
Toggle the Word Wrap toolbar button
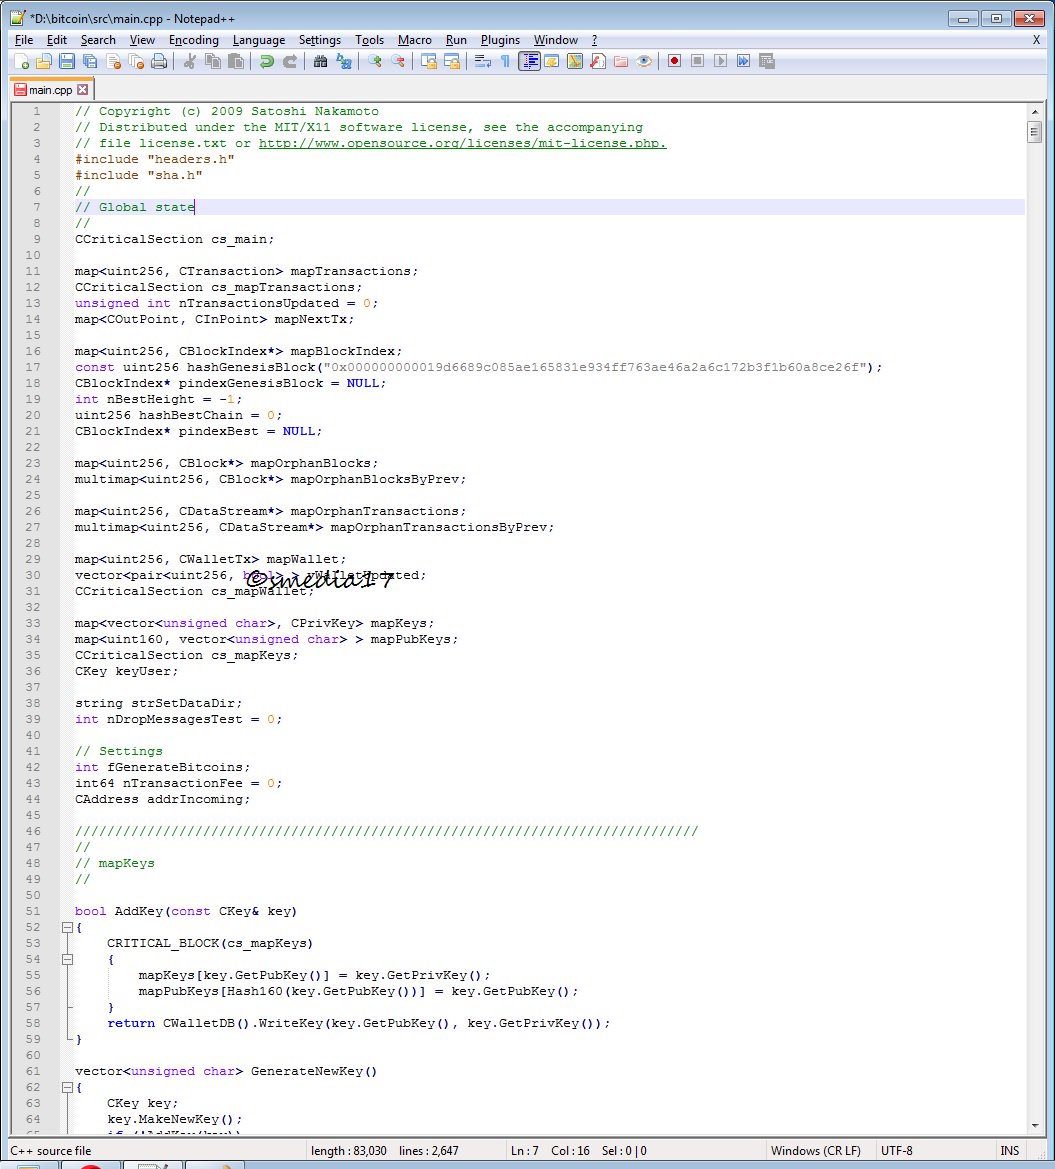click(482, 61)
